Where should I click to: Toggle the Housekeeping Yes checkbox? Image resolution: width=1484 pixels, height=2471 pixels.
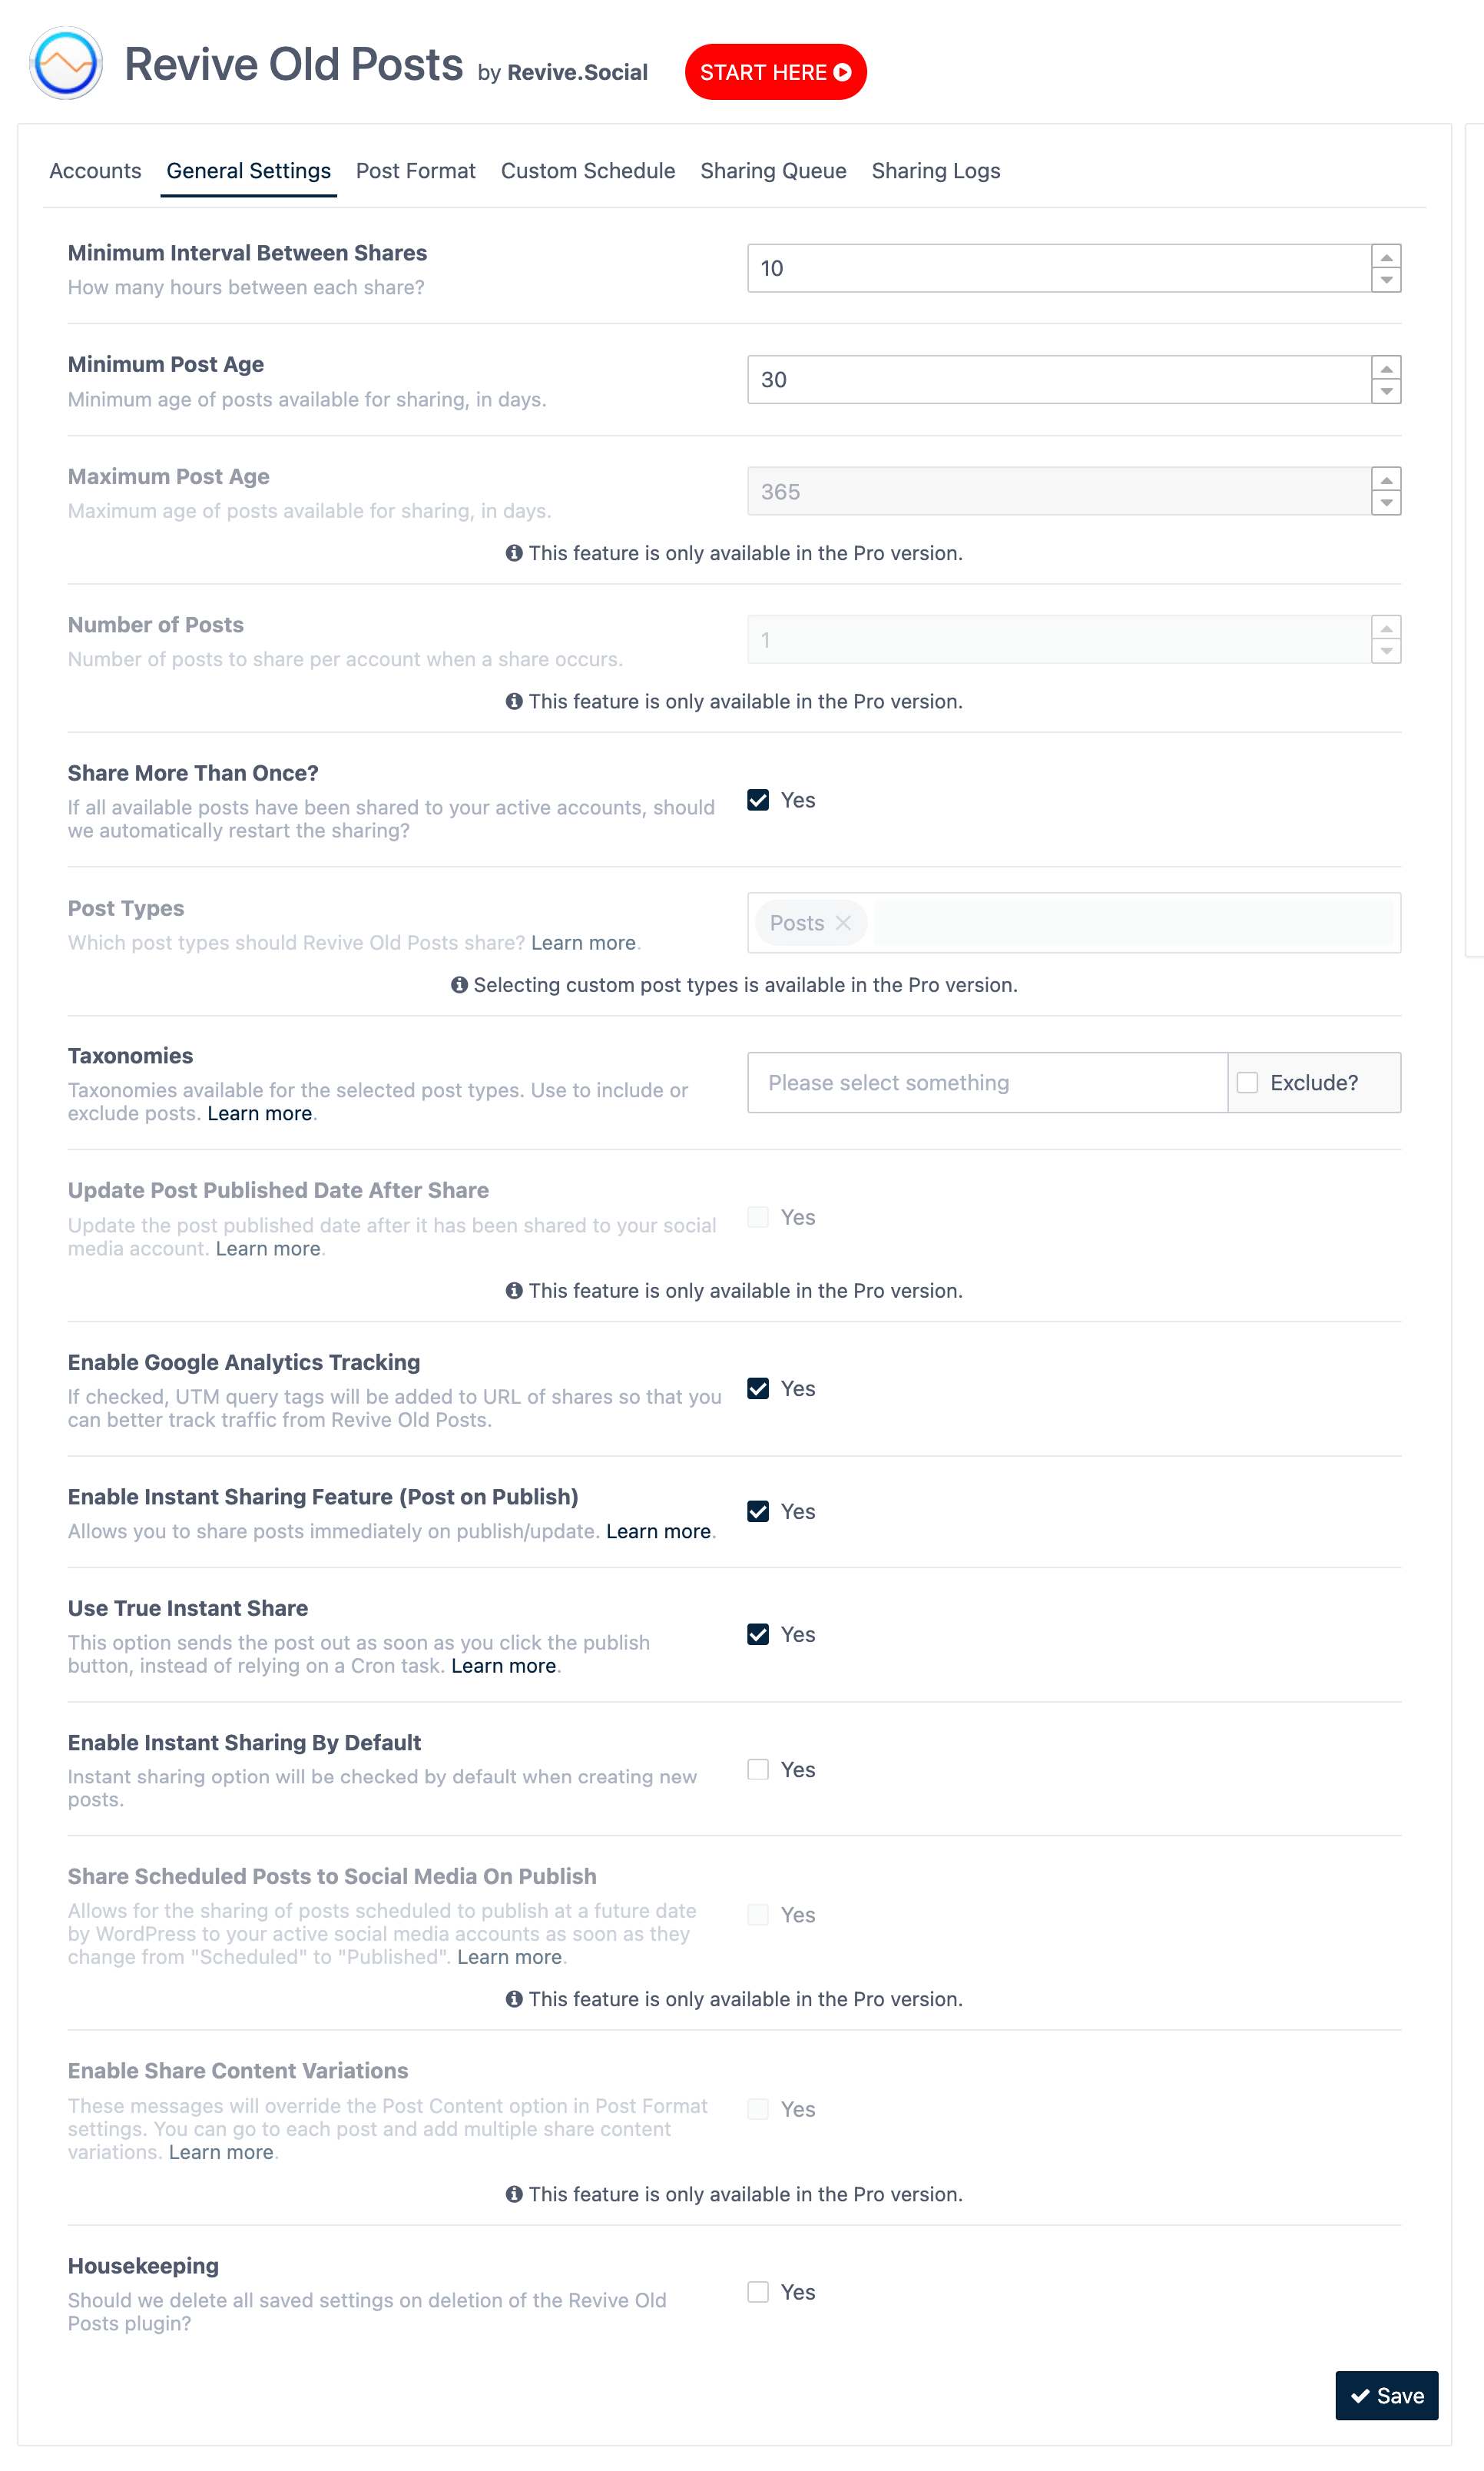(757, 2293)
